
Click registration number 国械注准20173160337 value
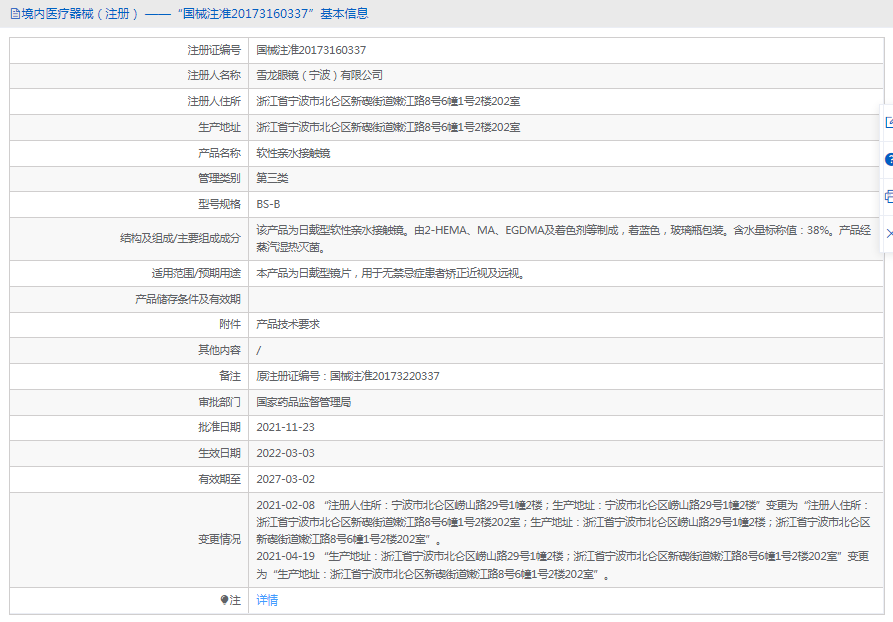(311, 49)
